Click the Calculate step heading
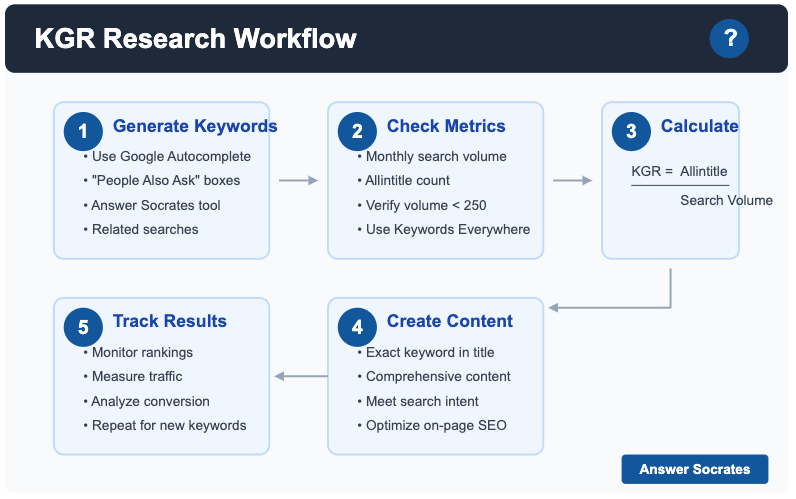Viewport: 796px width, 499px height. pos(699,126)
